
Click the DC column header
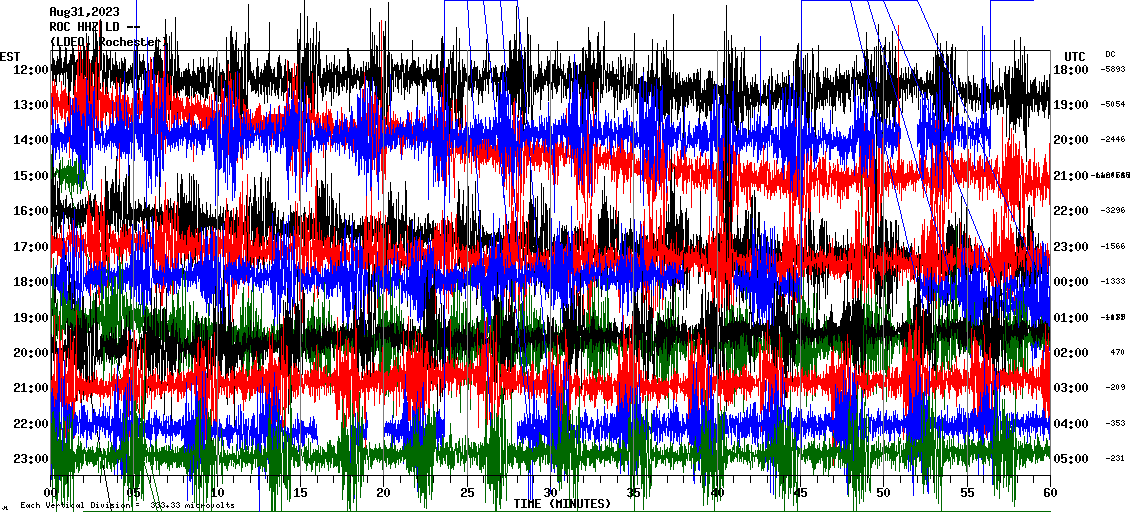coord(1110,54)
